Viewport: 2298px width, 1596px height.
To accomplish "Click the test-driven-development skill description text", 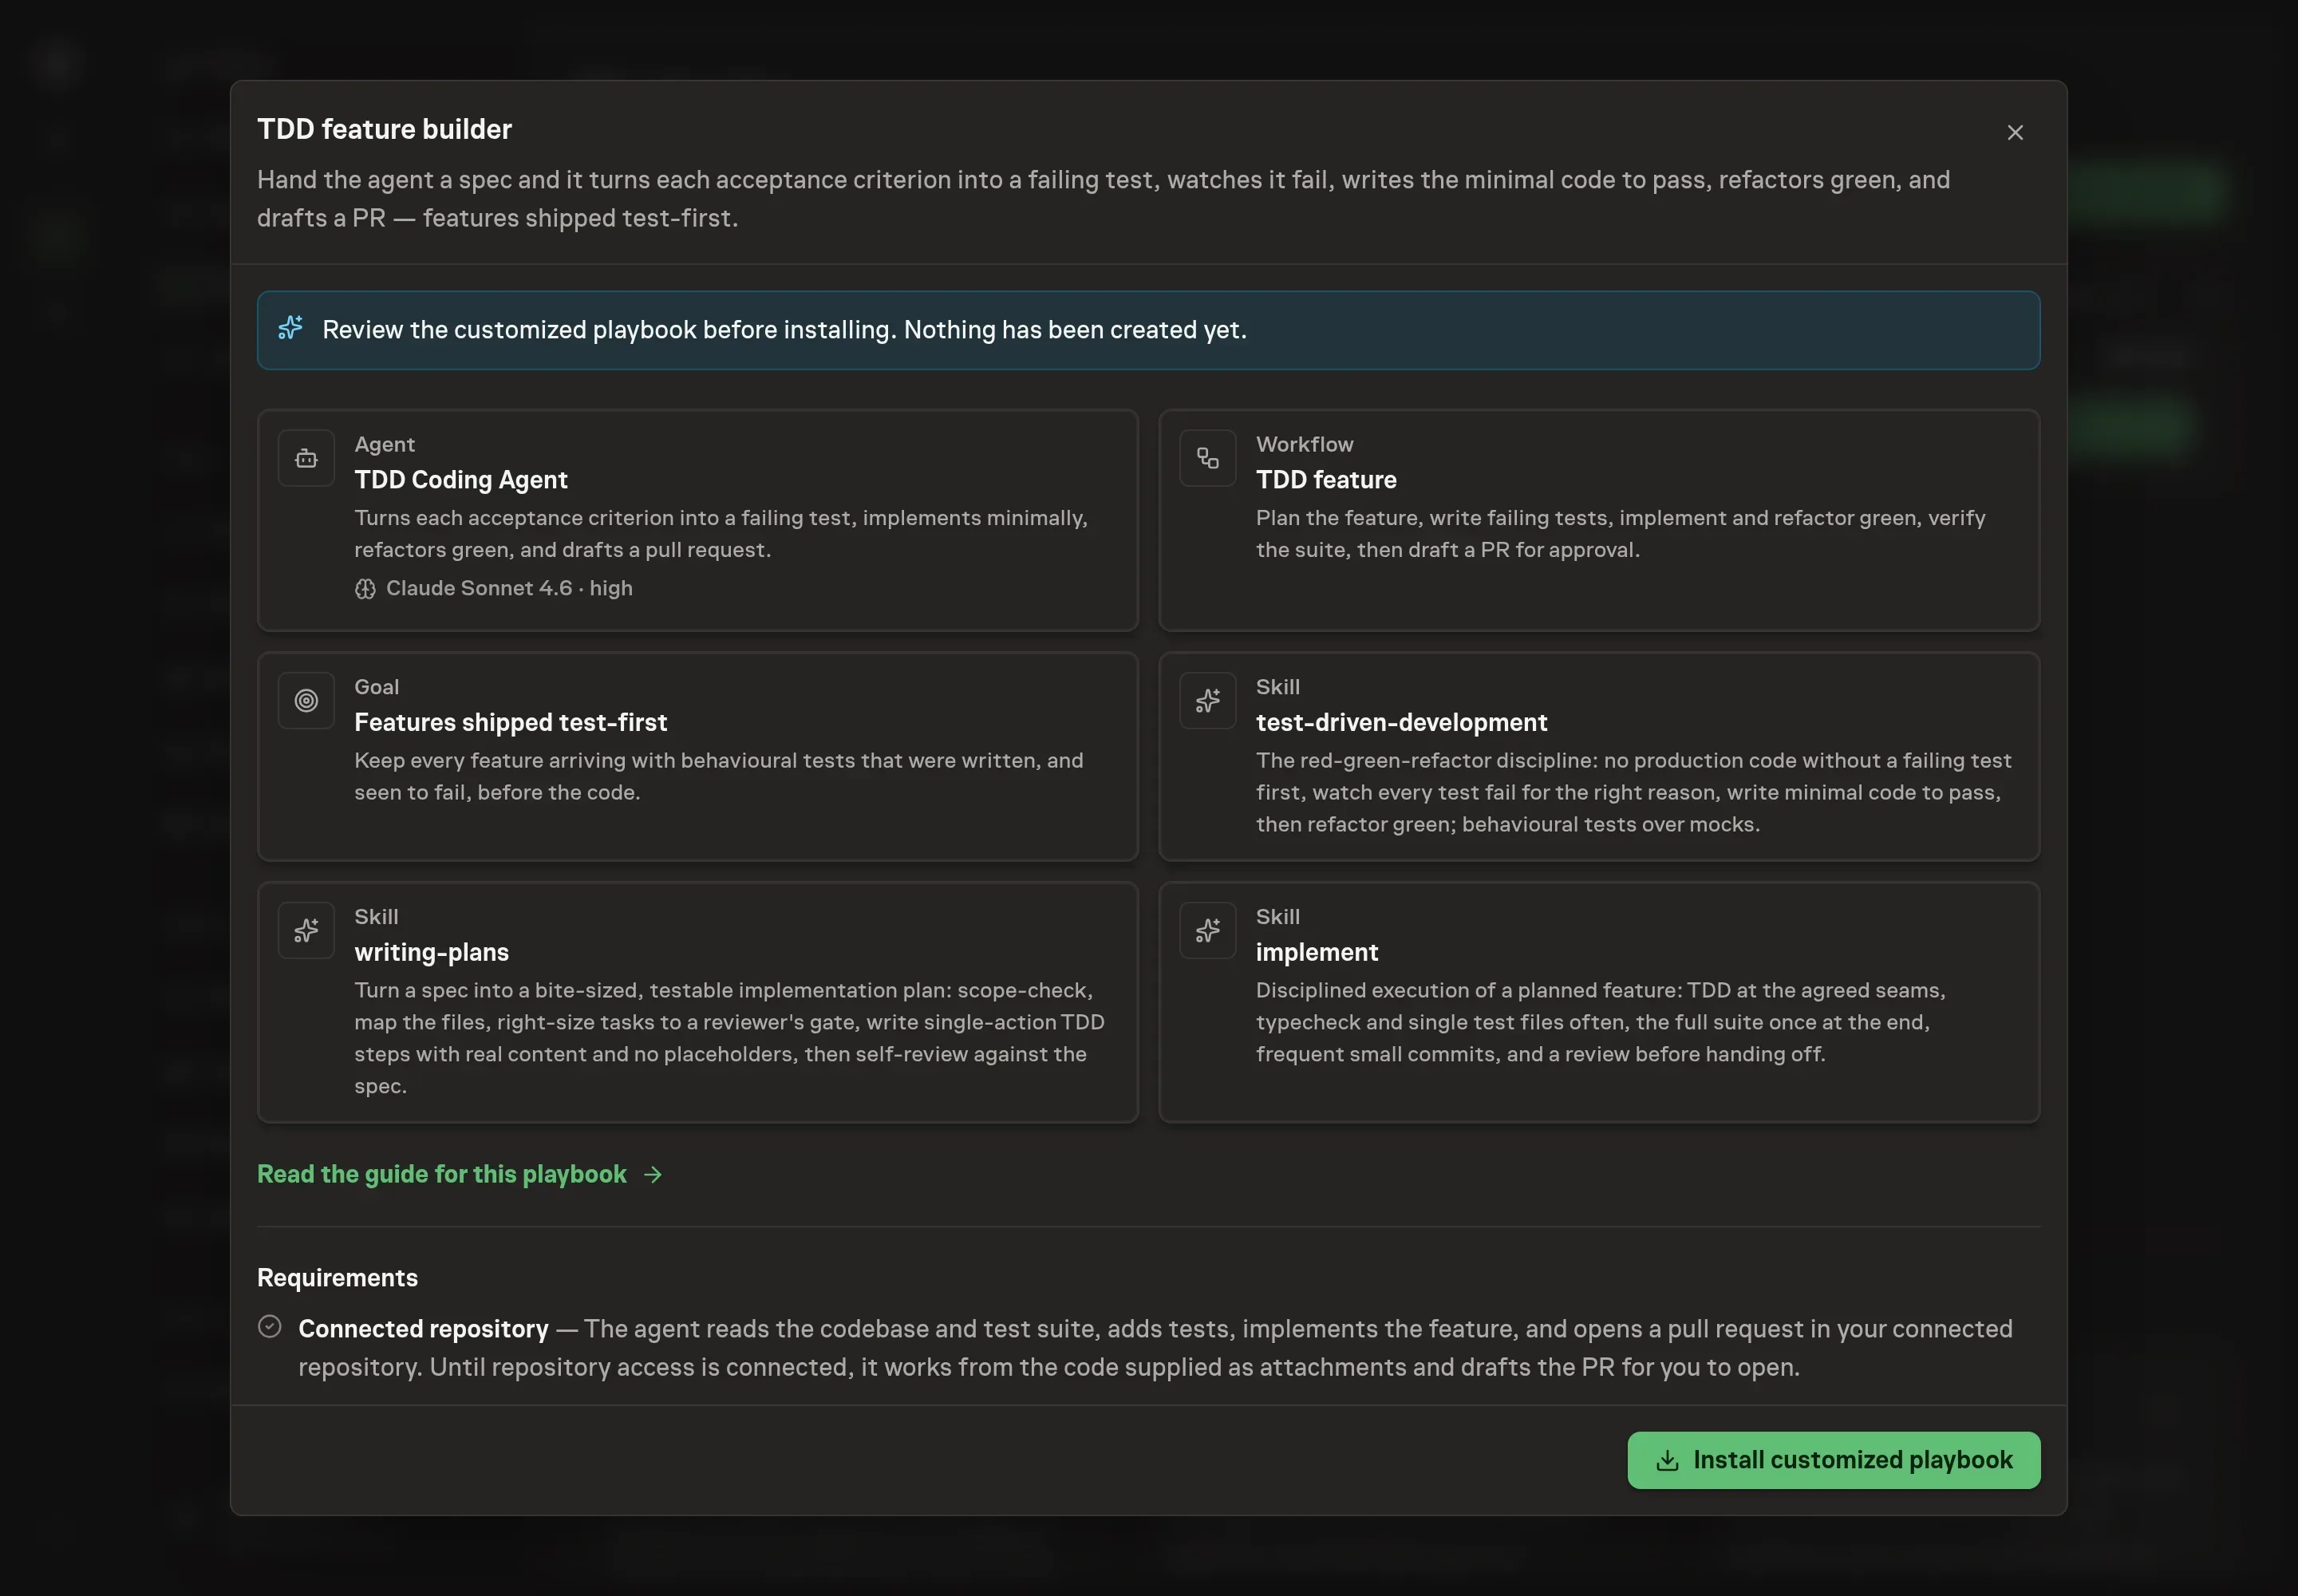I will [x=1633, y=792].
